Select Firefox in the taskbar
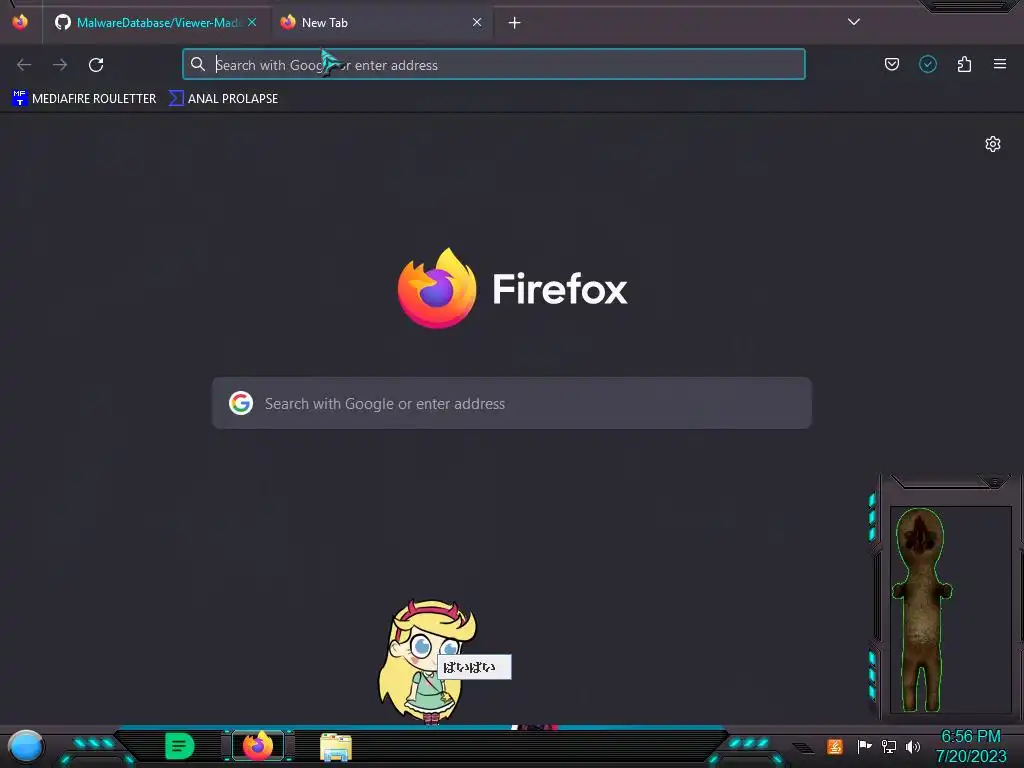This screenshot has height=768, width=1024. click(x=258, y=746)
